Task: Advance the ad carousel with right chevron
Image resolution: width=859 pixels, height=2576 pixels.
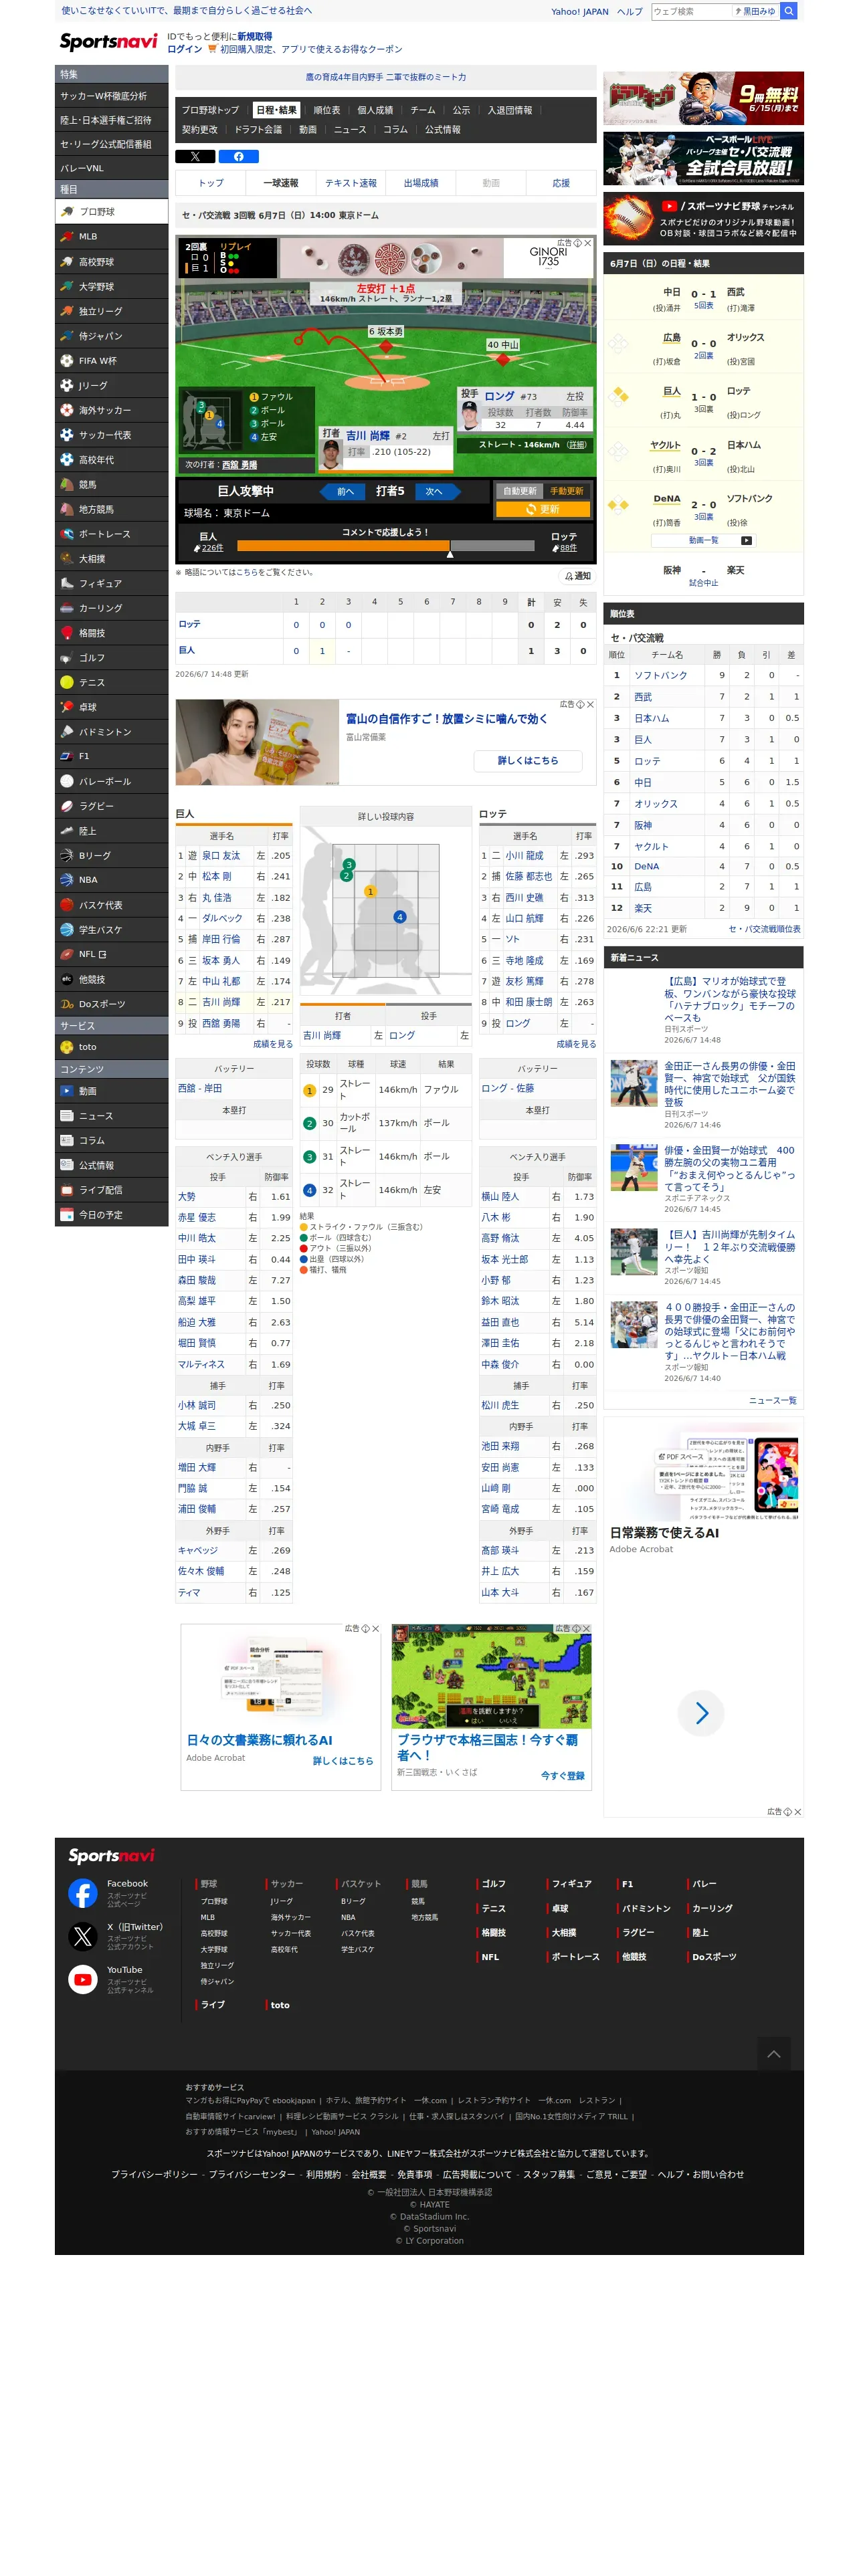Action: pyautogui.click(x=701, y=1713)
